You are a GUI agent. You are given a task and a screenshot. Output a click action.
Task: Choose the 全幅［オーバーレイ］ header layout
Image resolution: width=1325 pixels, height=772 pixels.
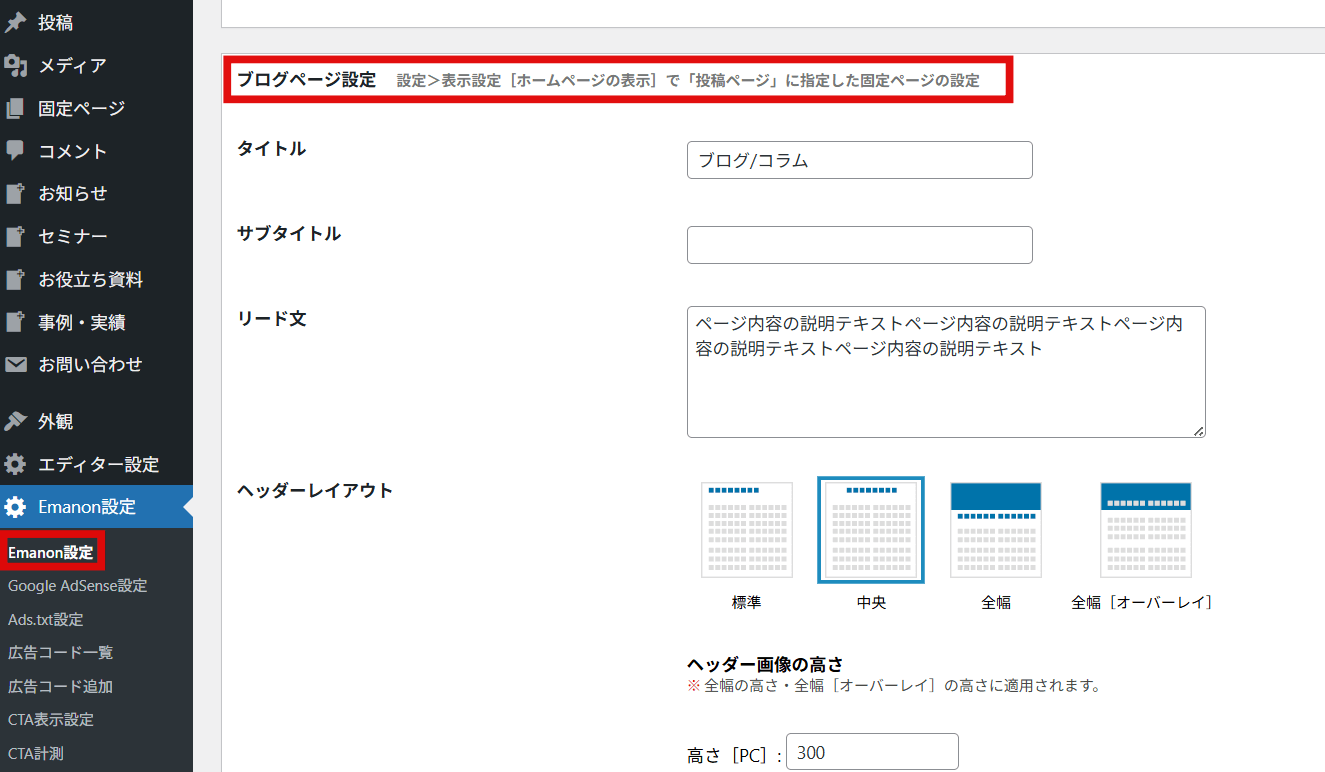(1145, 530)
